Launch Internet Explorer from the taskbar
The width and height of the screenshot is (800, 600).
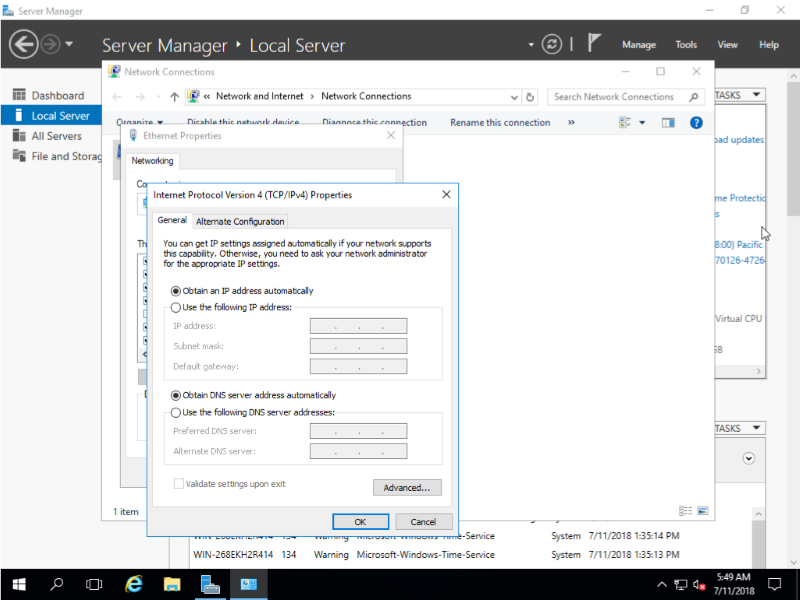pos(134,584)
